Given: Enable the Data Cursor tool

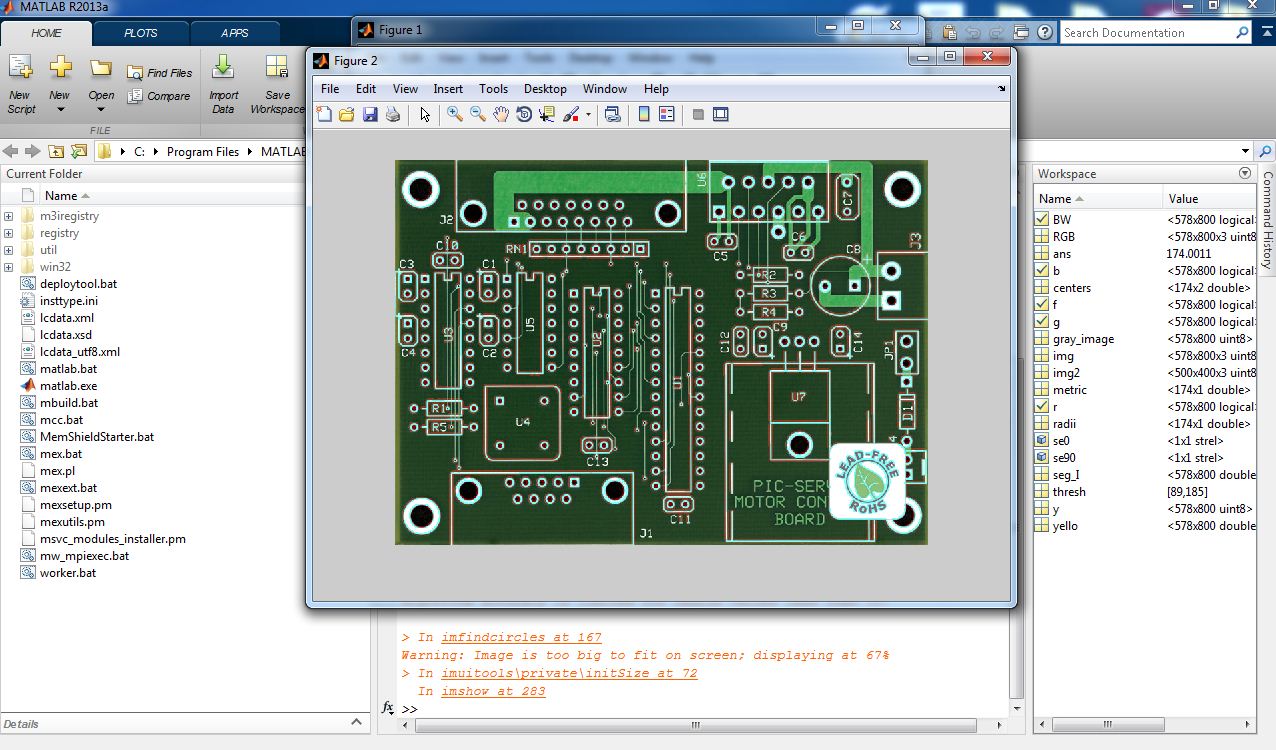Looking at the screenshot, I should (x=547, y=115).
